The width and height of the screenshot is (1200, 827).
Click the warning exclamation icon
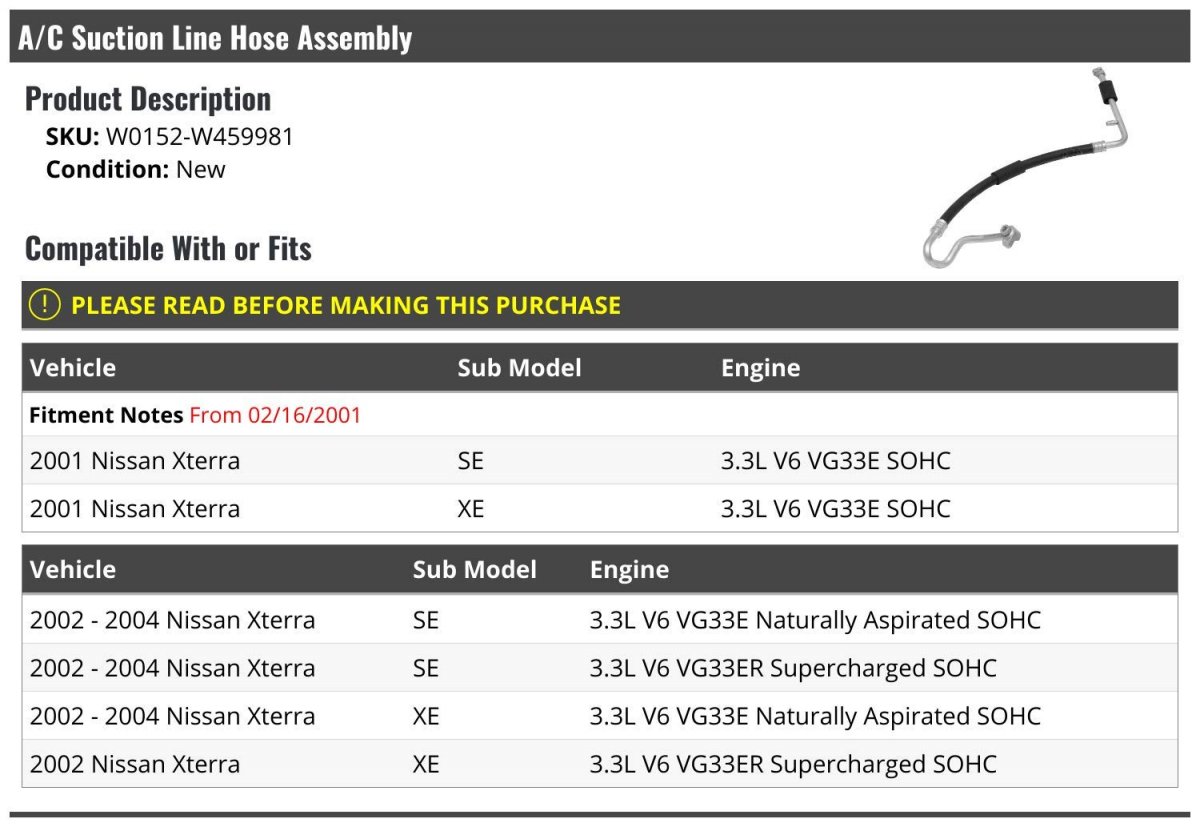pos(45,305)
